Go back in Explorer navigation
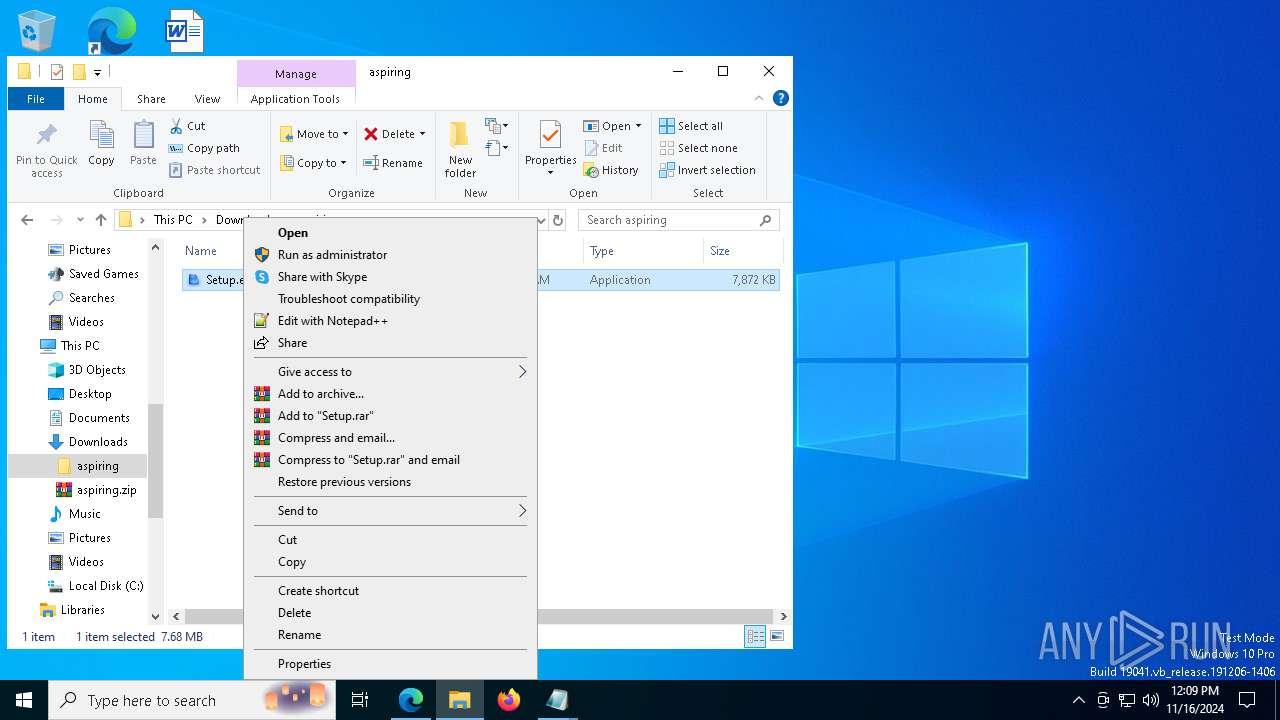 [27, 220]
